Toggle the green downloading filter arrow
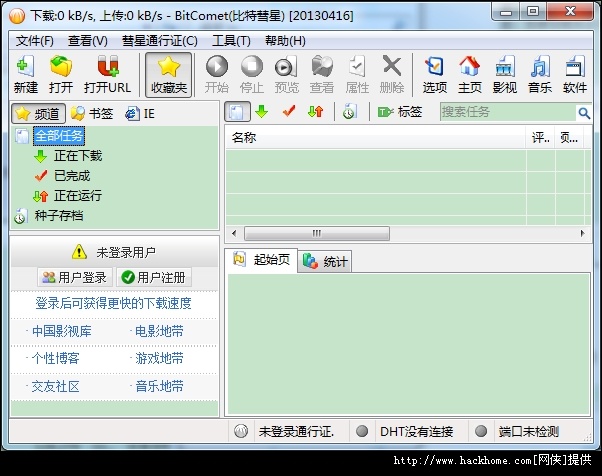The height and width of the screenshot is (476, 602). [261, 112]
